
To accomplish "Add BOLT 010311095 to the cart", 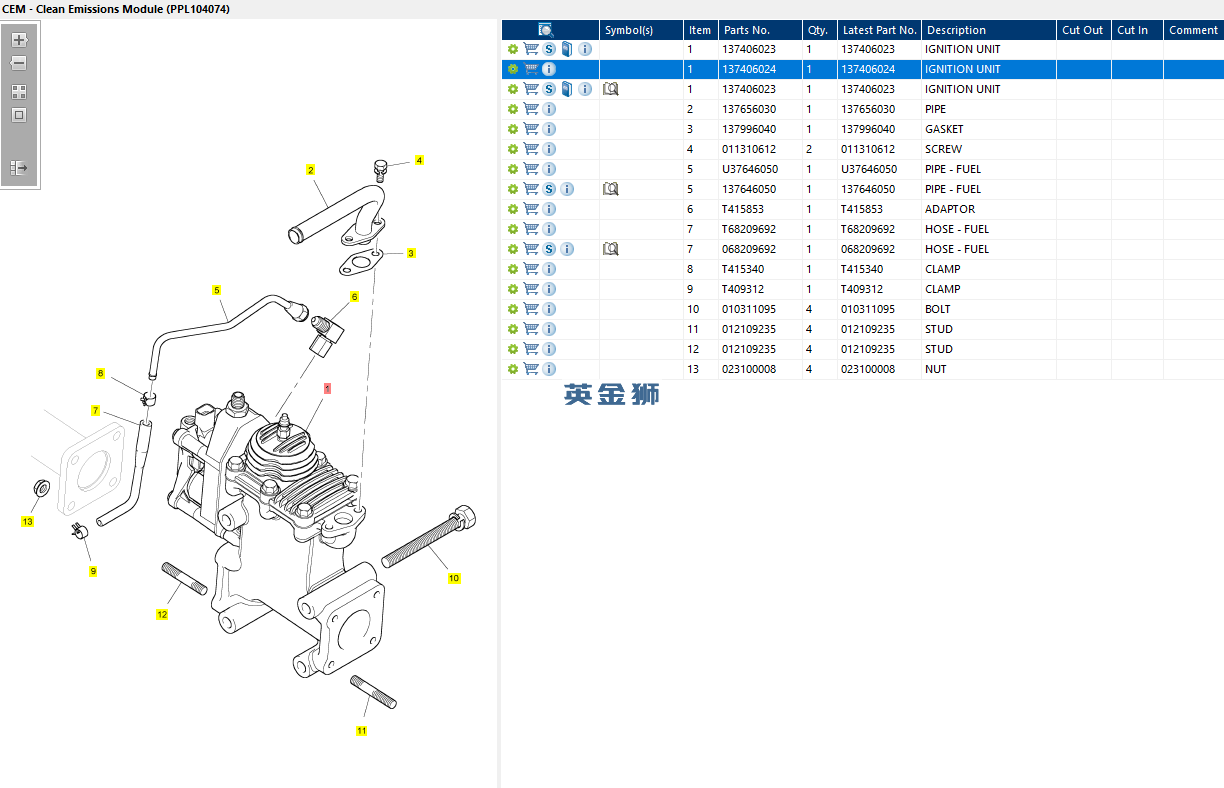I will (x=531, y=309).
